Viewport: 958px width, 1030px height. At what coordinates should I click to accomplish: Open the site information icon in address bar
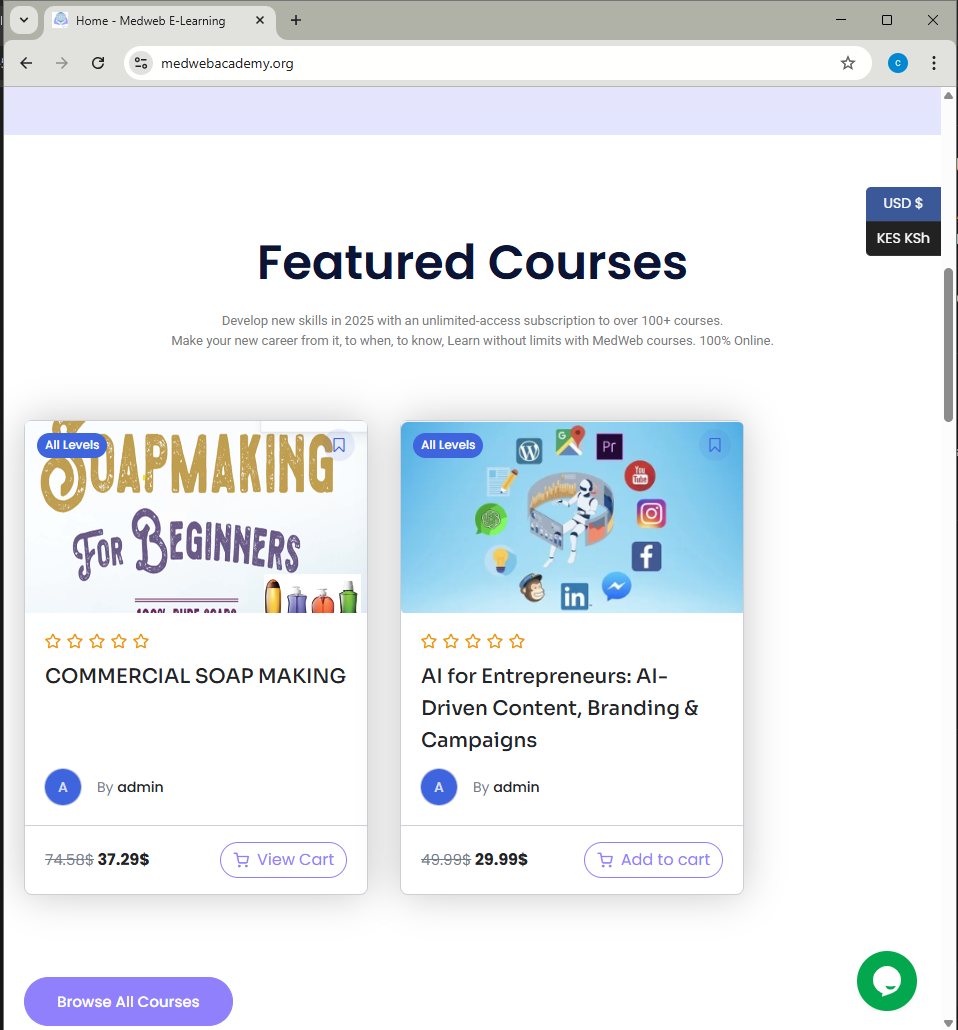tap(141, 63)
